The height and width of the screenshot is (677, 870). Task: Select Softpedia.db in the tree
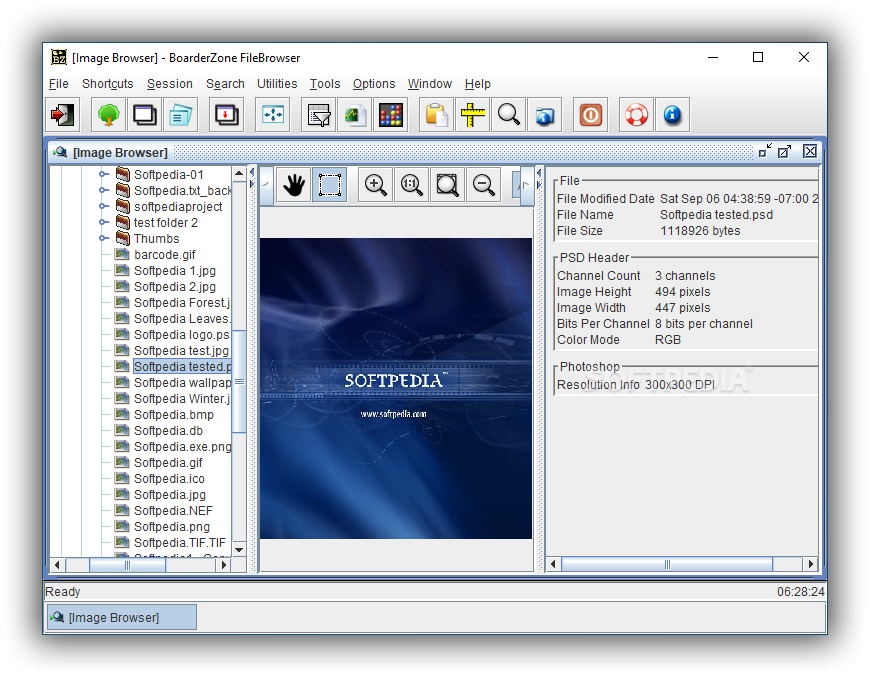[168, 431]
